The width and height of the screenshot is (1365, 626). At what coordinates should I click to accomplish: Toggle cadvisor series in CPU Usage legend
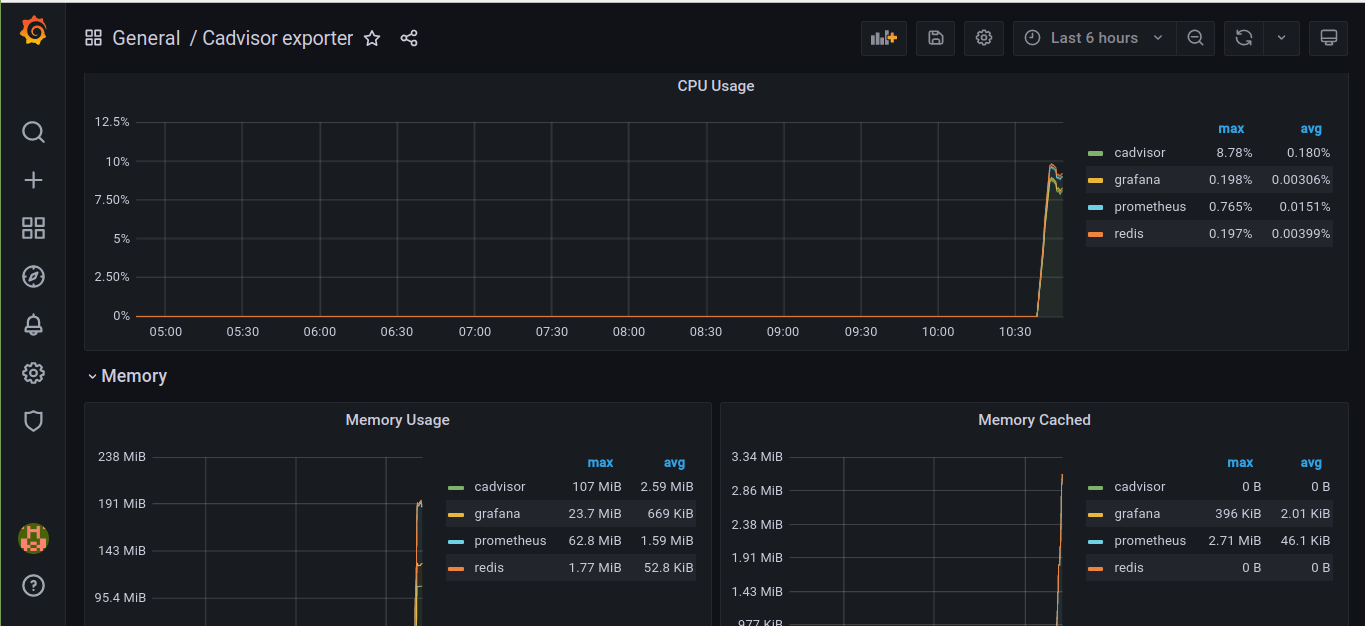point(1140,153)
